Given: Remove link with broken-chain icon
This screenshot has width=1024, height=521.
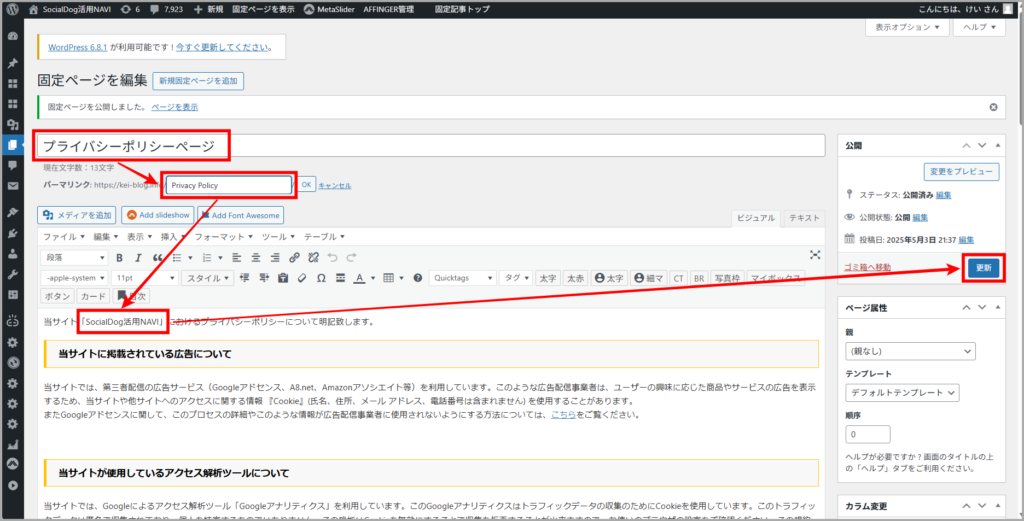Looking at the screenshot, I should coord(313,257).
